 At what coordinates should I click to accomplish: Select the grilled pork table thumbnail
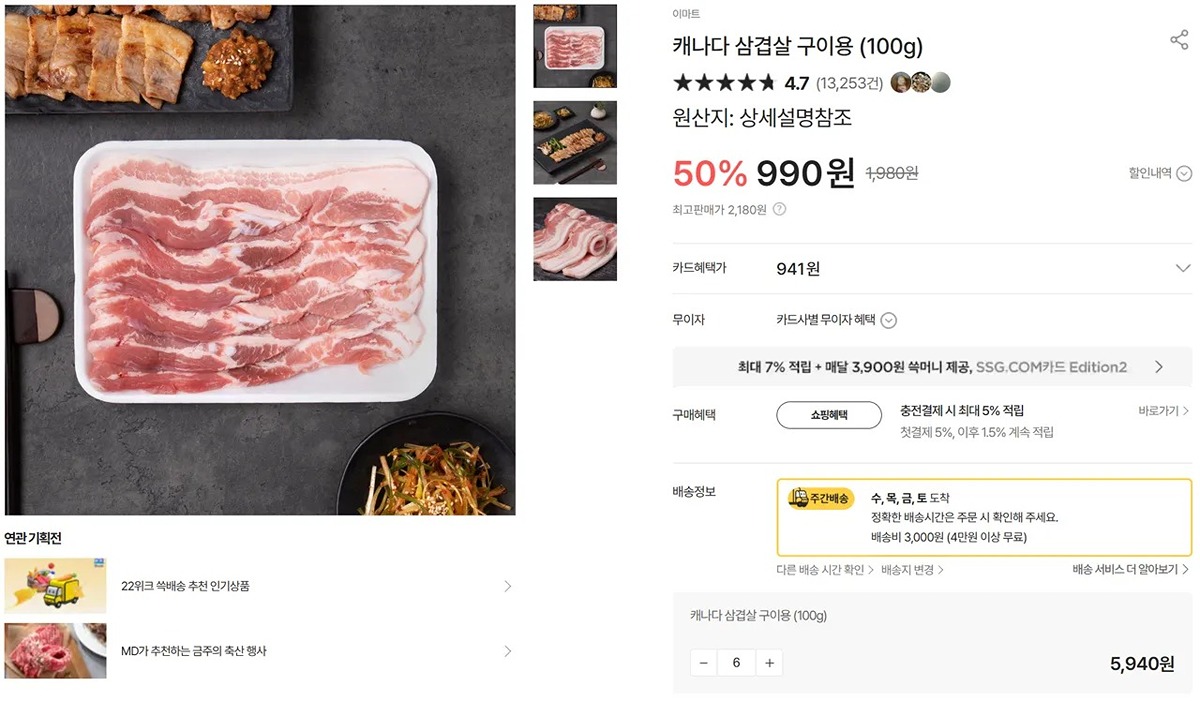click(575, 143)
